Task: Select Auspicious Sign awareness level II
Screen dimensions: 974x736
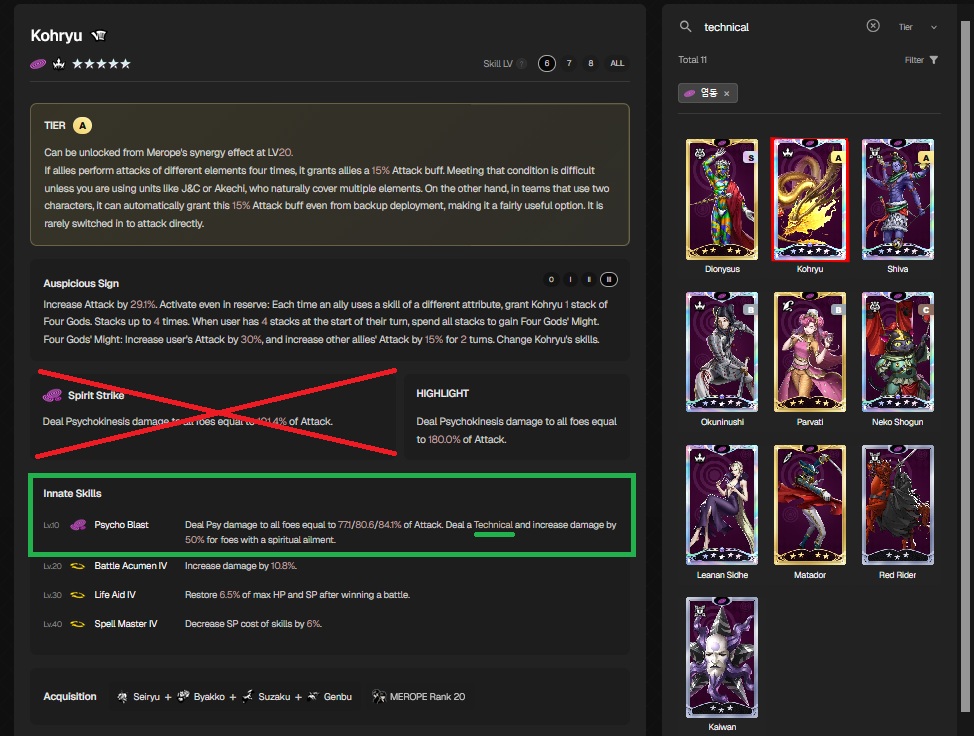Action: click(589, 279)
